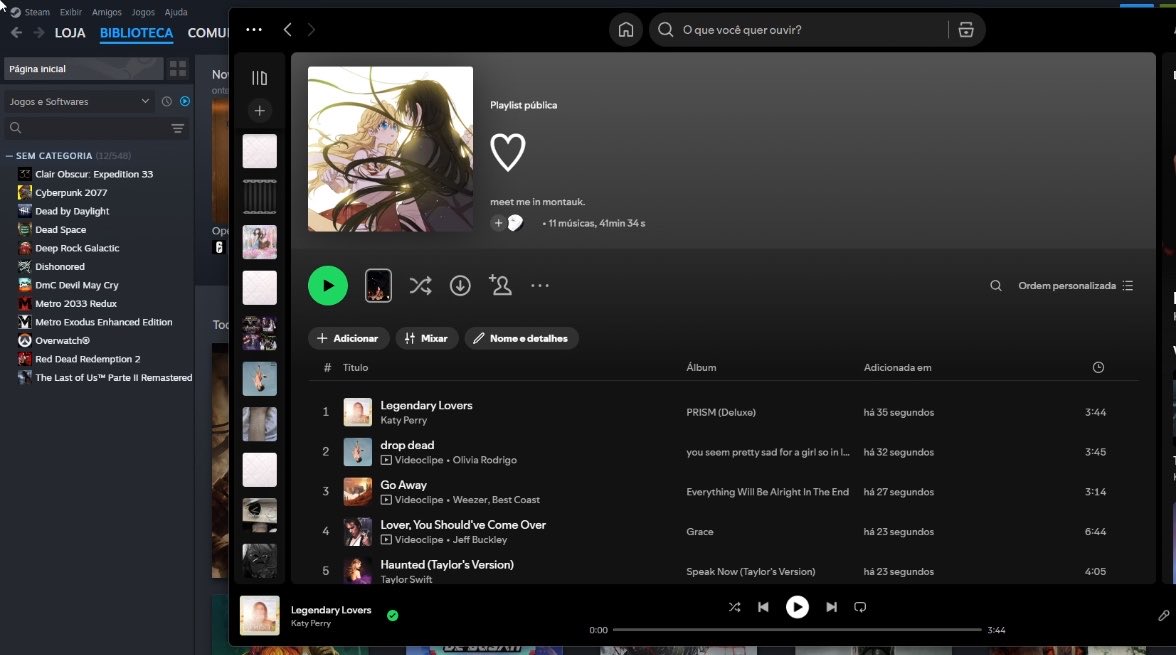1176x655 pixels.
Task: Open Jogos e Softwares dropdown in Steam
Action: (x=79, y=102)
